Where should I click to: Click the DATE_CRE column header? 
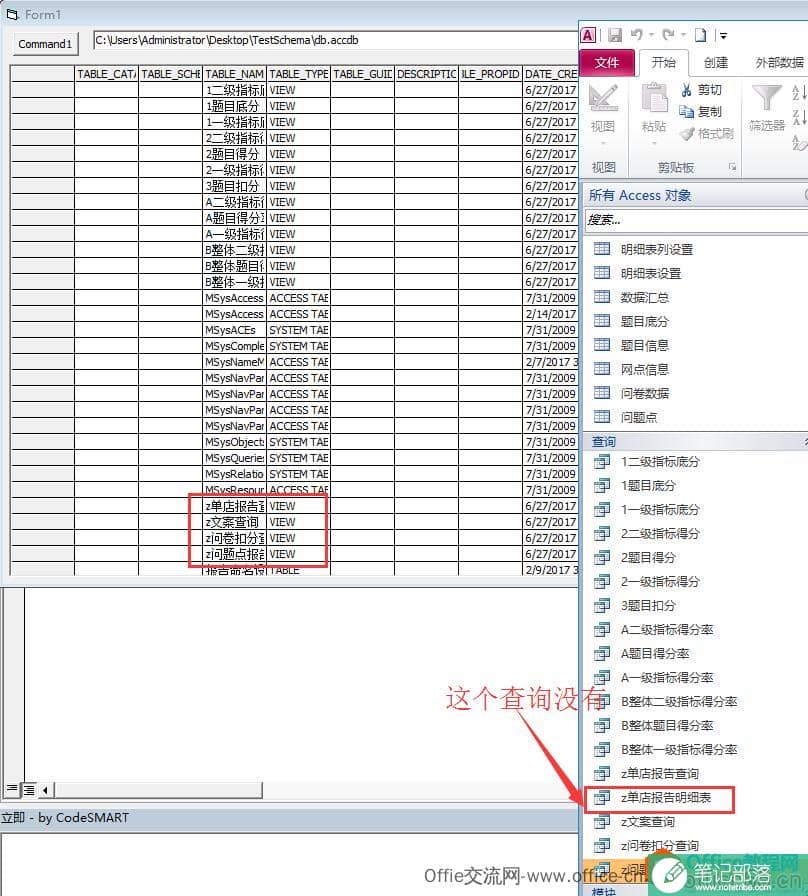pos(551,74)
